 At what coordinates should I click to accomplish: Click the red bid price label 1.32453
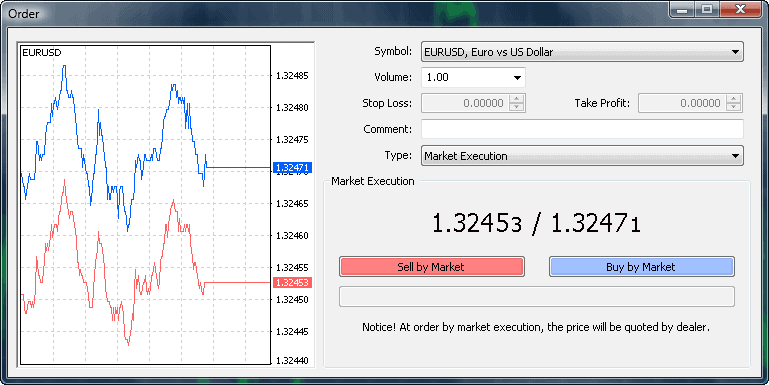[292, 282]
